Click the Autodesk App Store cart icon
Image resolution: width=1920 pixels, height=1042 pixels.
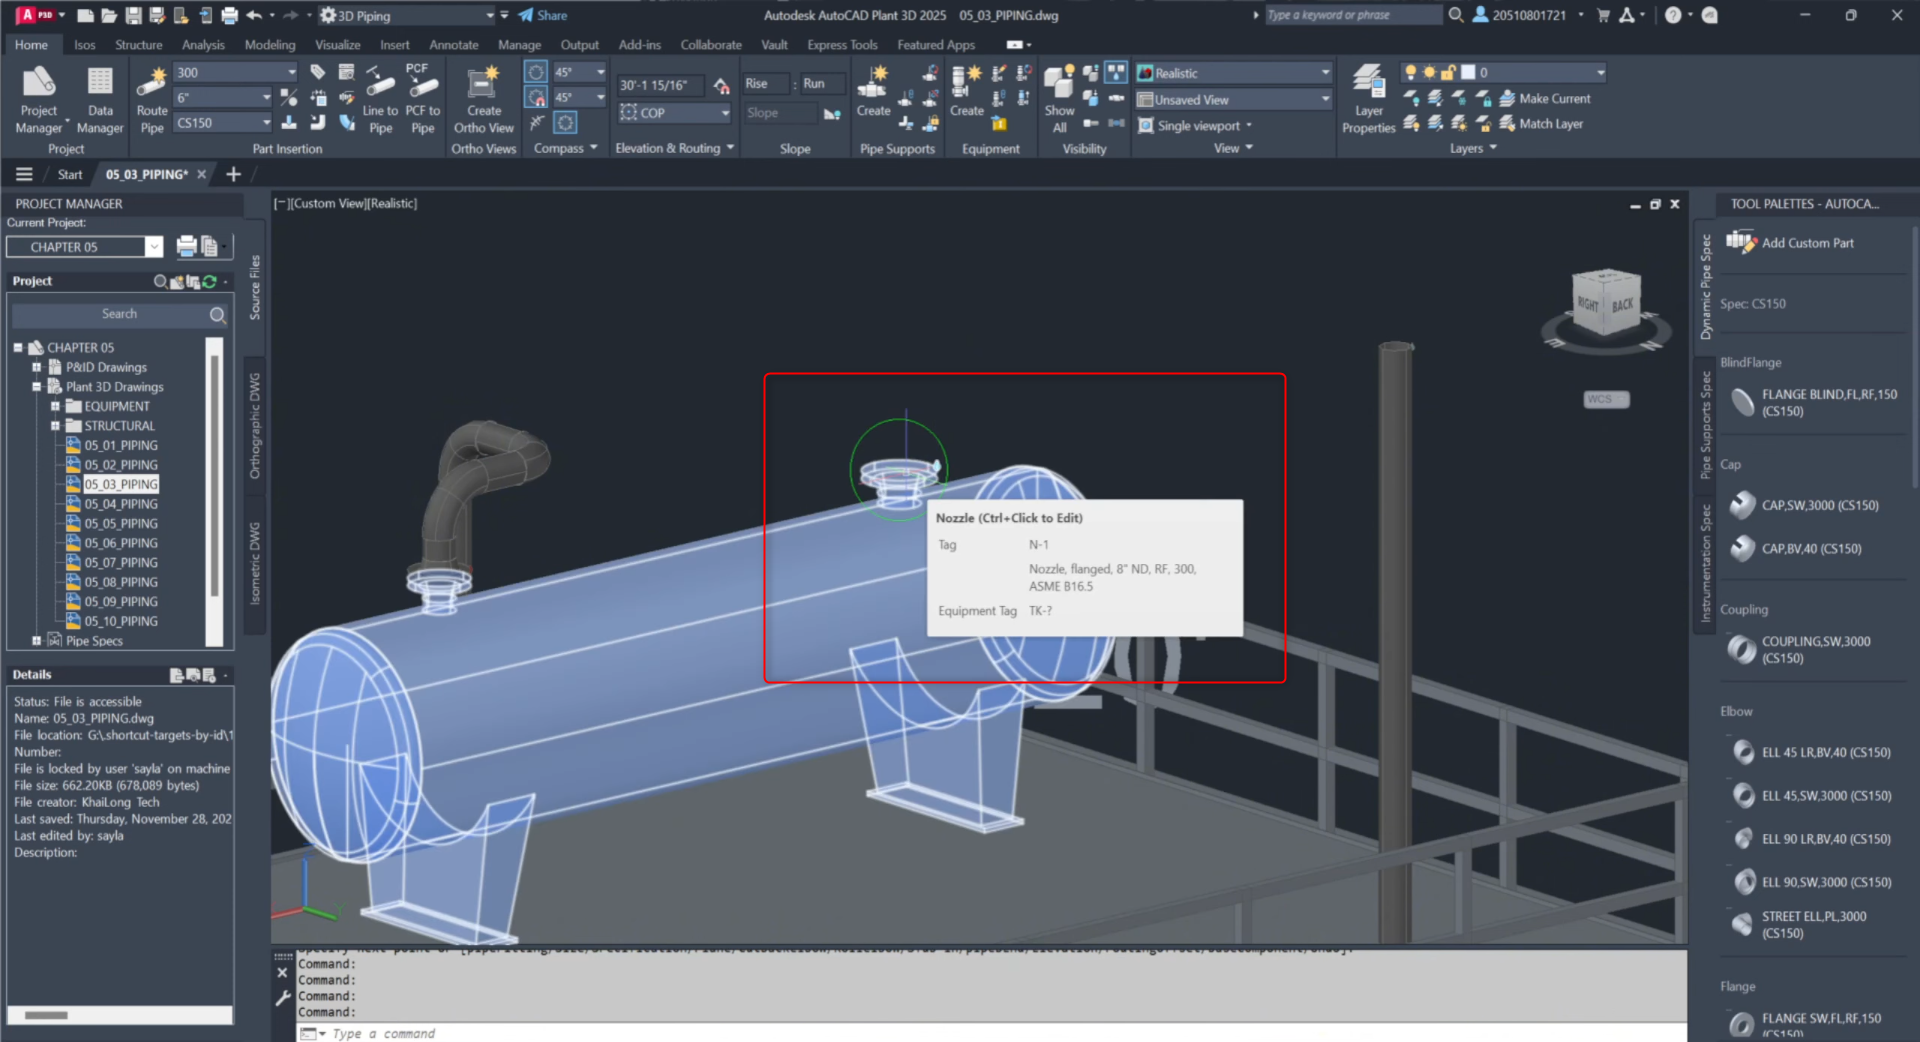click(x=1603, y=15)
